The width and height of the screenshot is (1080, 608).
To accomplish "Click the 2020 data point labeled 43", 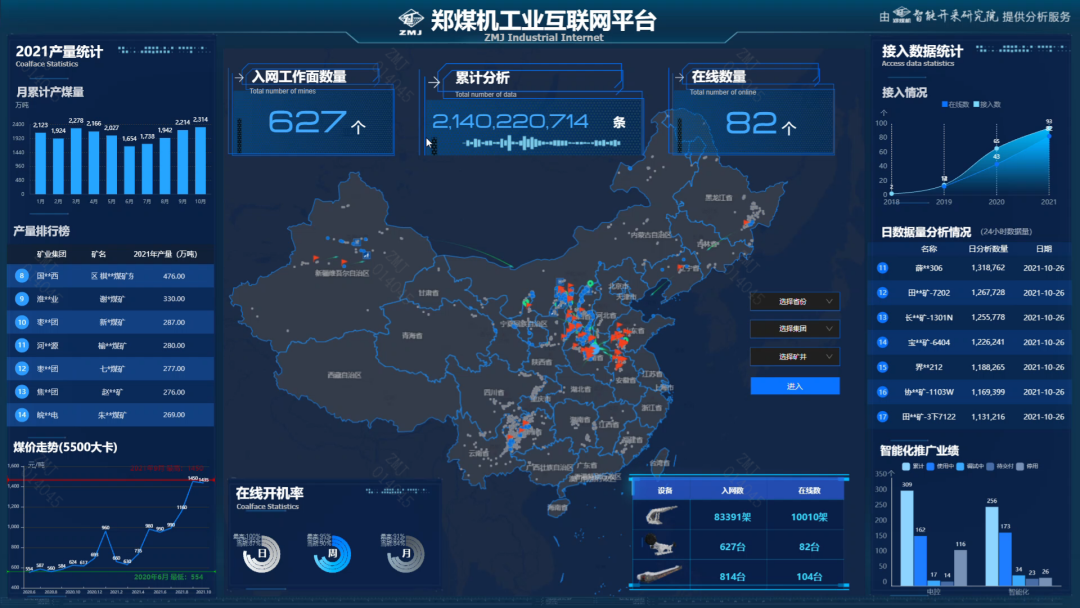I will [x=997, y=164].
